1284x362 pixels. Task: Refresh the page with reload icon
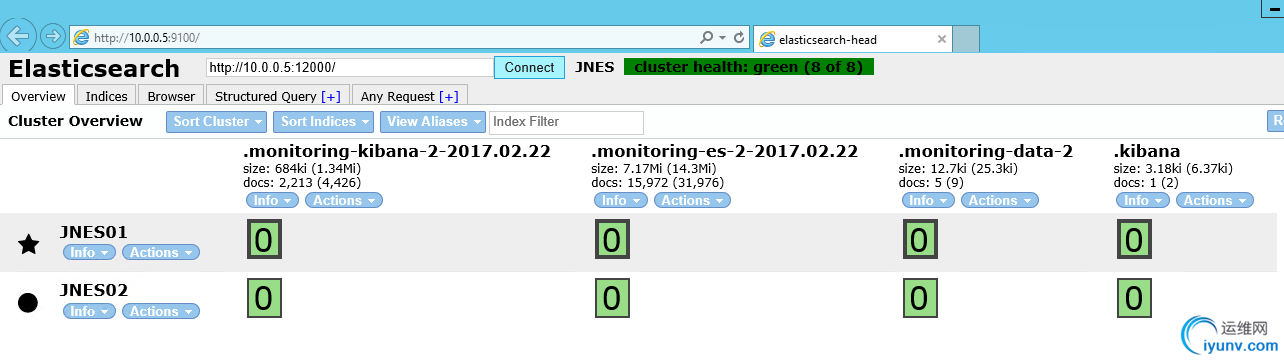coord(739,37)
